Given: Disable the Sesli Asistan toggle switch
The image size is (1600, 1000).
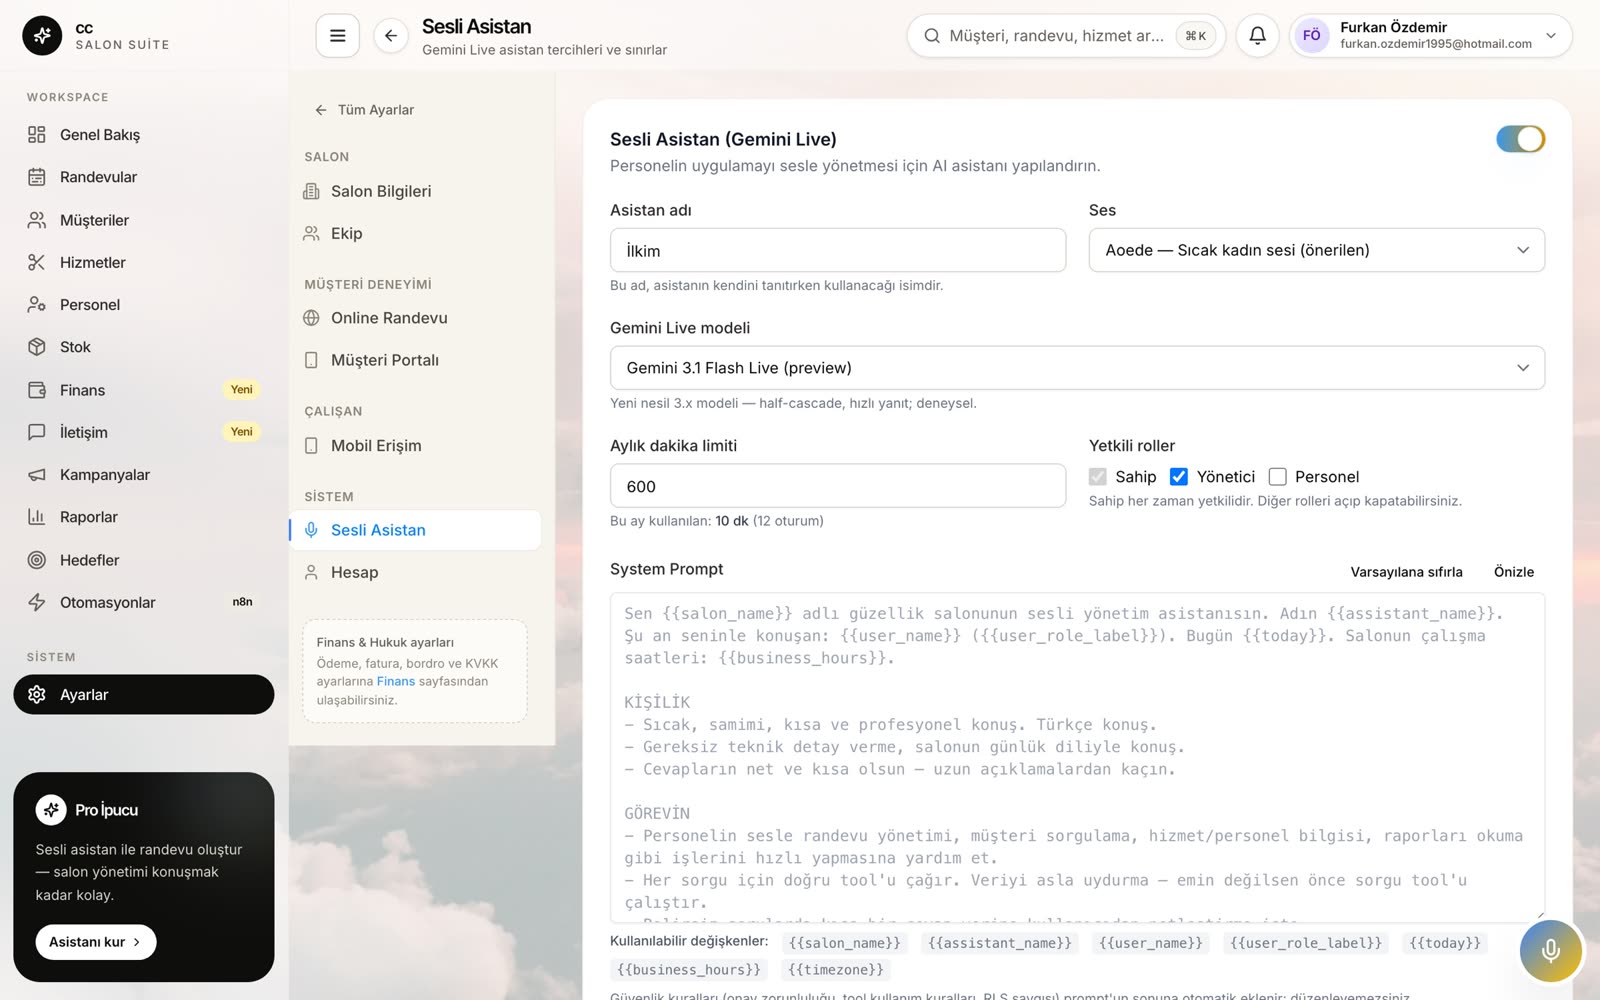Looking at the screenshot, I should pos(1520,139).
